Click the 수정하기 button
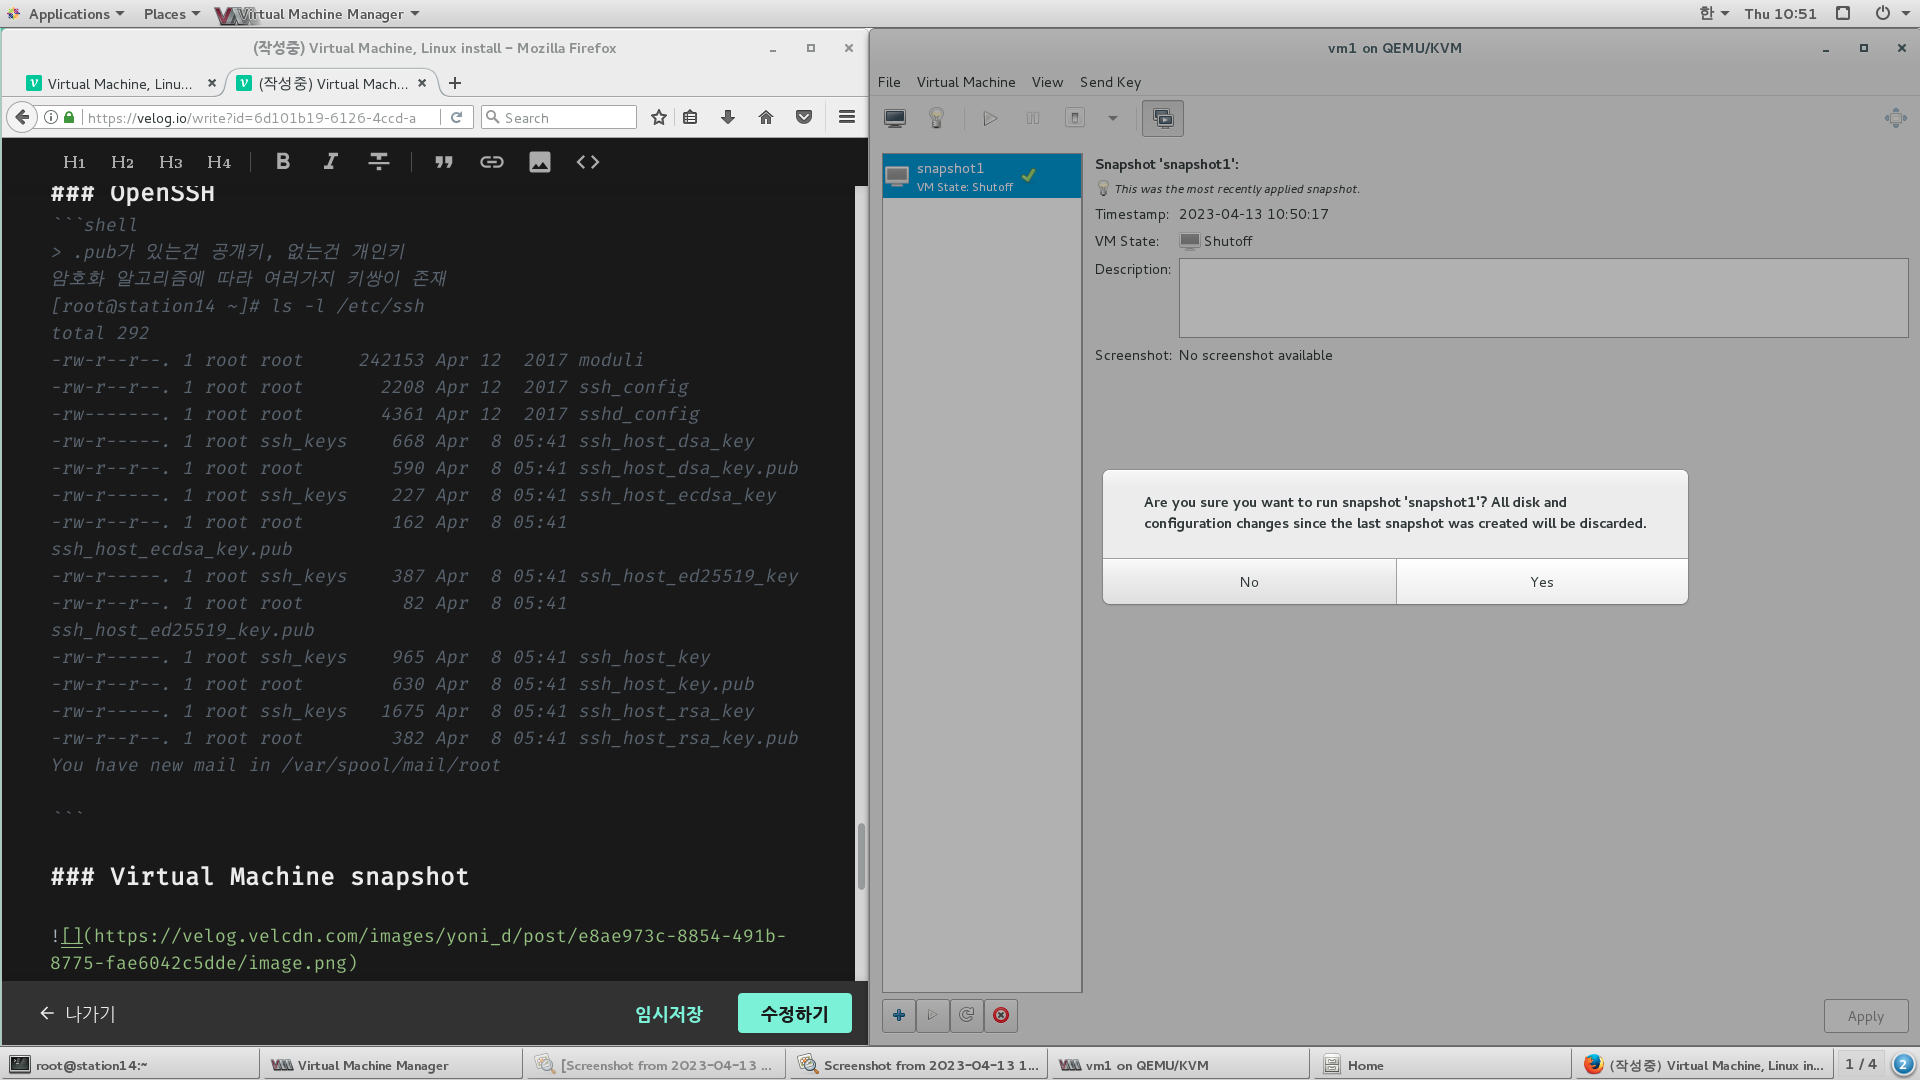This screenshot has height=1080, width=1920. (794, 1013)
